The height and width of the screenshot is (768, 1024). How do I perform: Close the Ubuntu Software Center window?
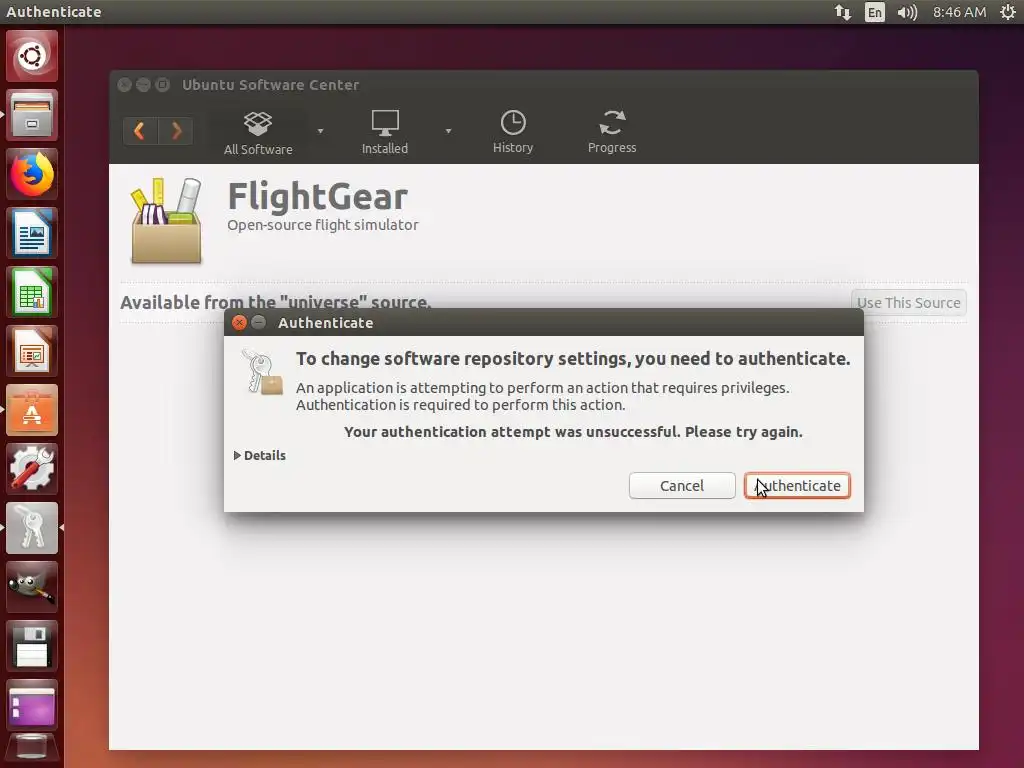coord(125,84)
